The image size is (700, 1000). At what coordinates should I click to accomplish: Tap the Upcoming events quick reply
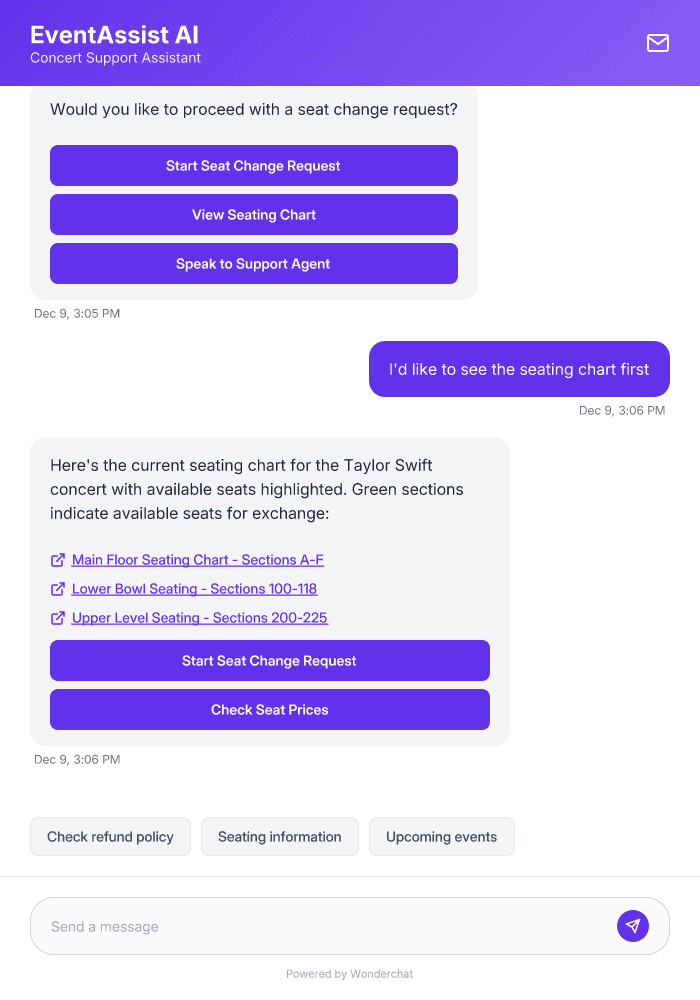click(441, 836)
